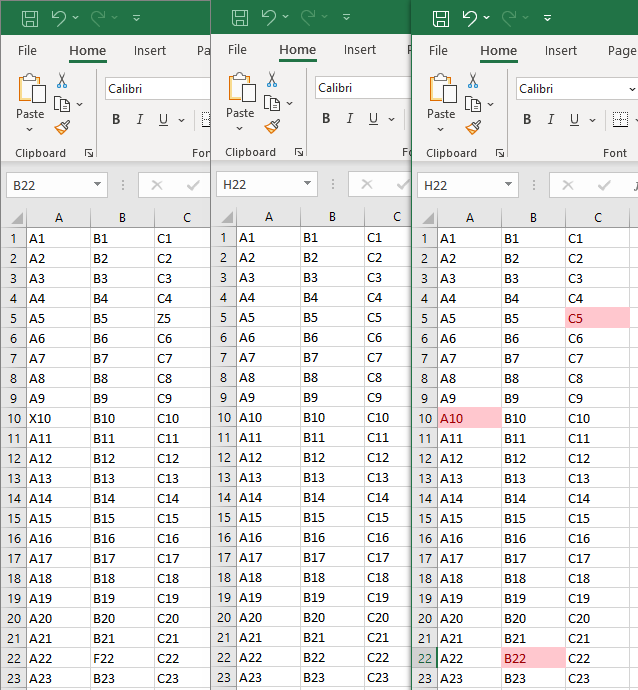Viewport: 638px width, 690px height.
Task: Select highlighted cell C5 in right window
Action: coord(598,318)
